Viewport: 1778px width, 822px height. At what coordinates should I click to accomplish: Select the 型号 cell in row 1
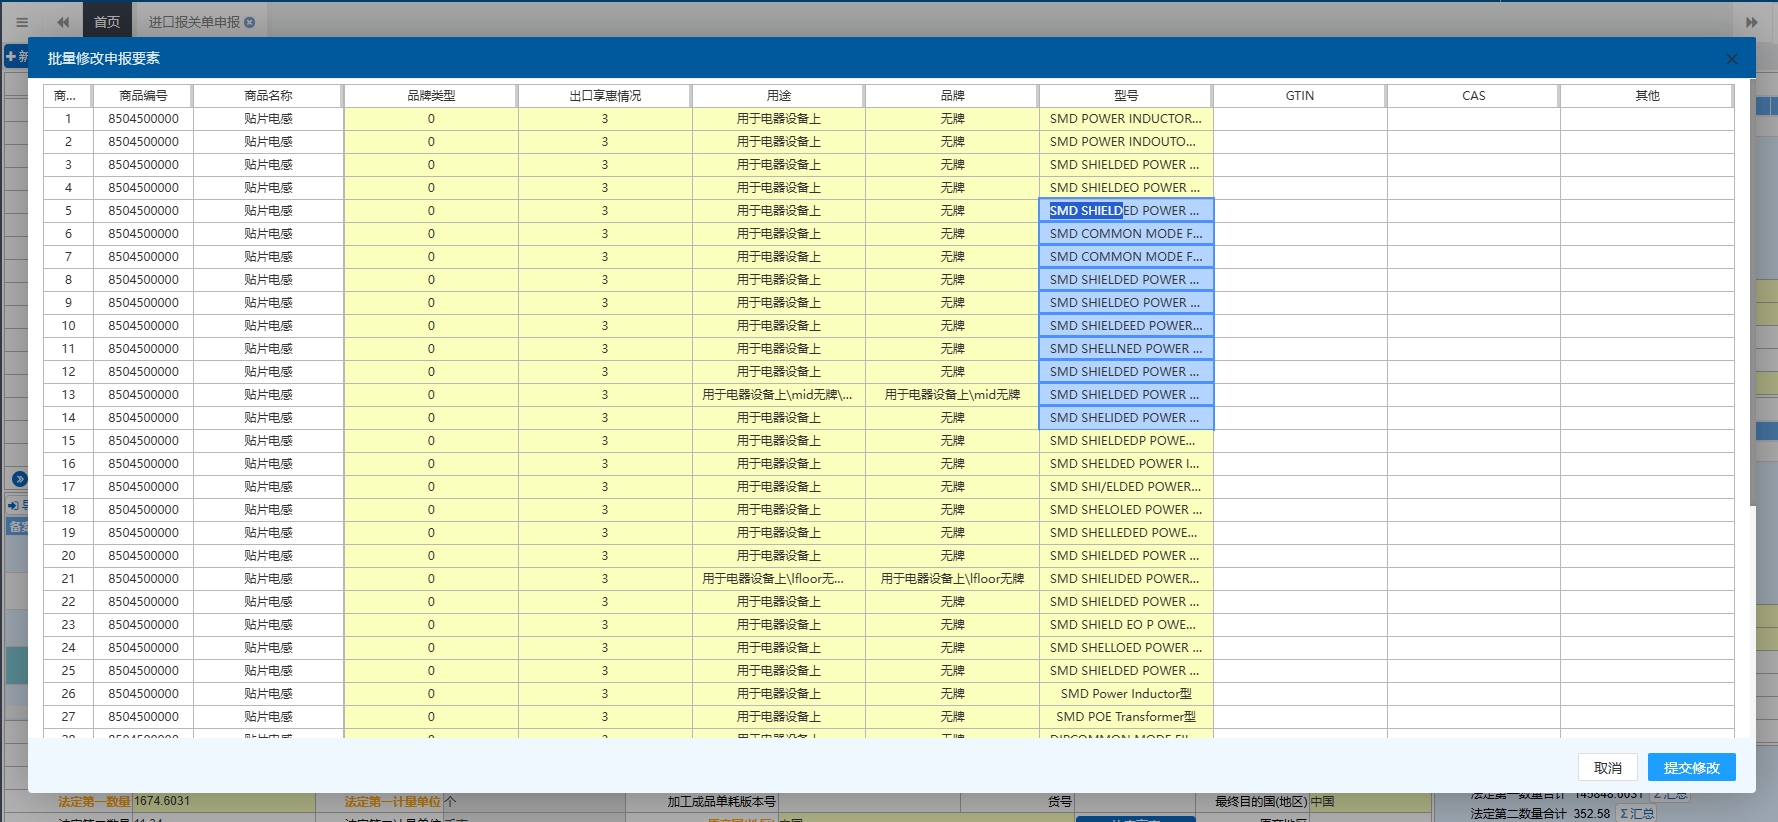[x=1126, y=119]
